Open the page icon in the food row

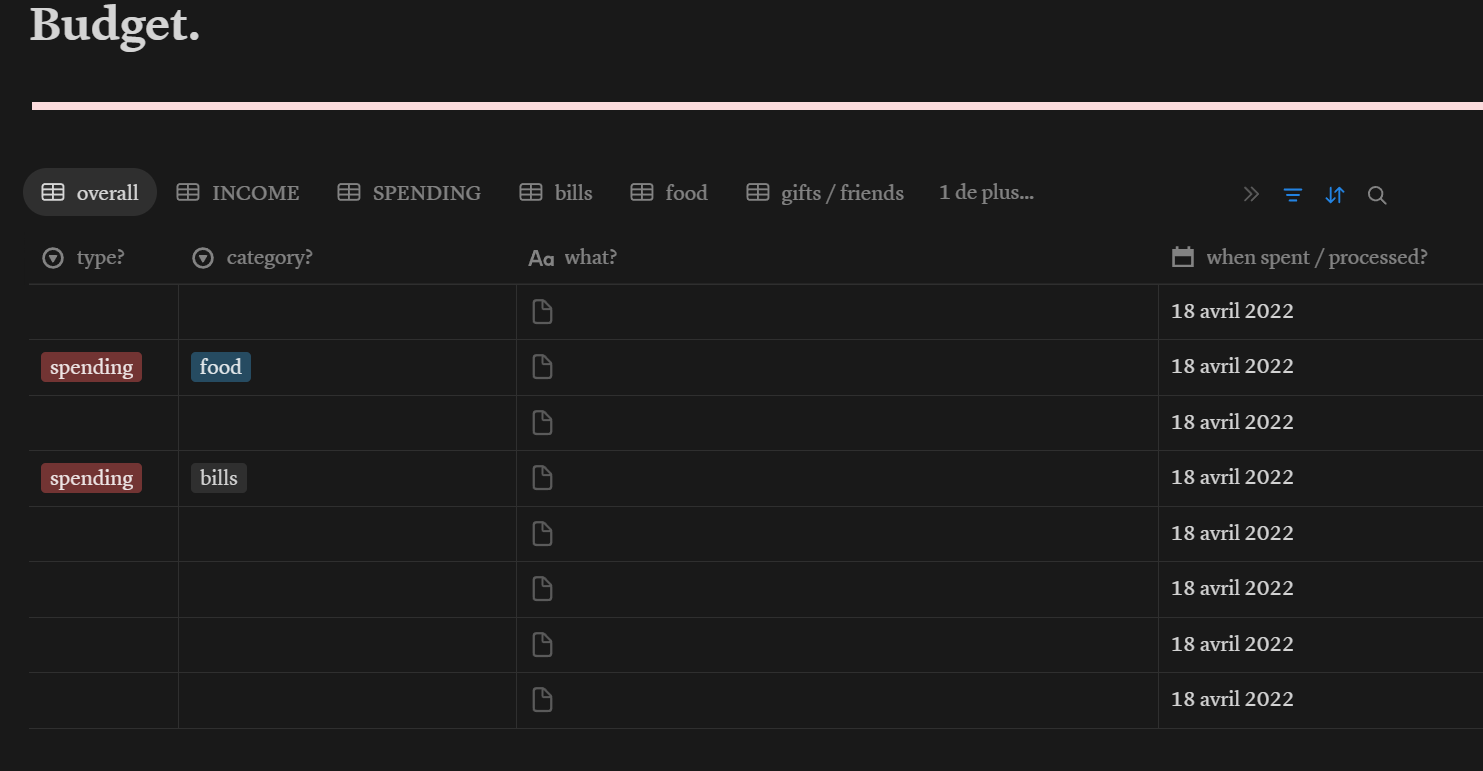pyautogui.click(x=542, y=367)
